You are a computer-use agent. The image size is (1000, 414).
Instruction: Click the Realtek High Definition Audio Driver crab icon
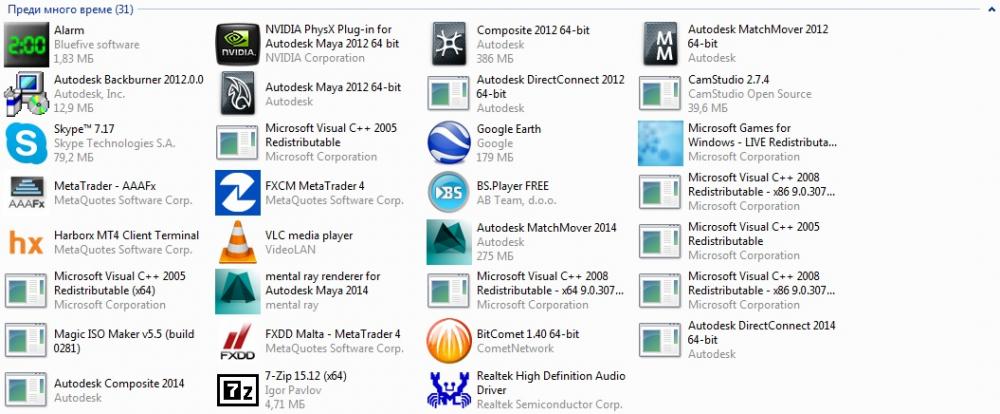tap(449, 390)
